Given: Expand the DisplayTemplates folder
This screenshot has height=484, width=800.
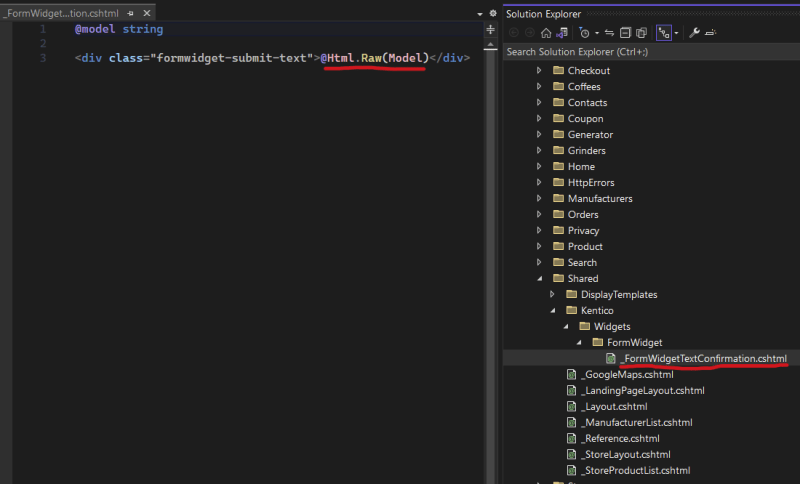Looking at the screenshot, I should 552,294.
